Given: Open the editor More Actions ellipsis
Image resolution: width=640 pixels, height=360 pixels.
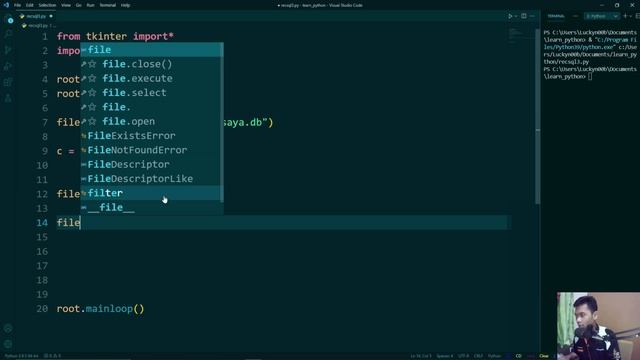Looking at the screenshot, I should 532,16.
